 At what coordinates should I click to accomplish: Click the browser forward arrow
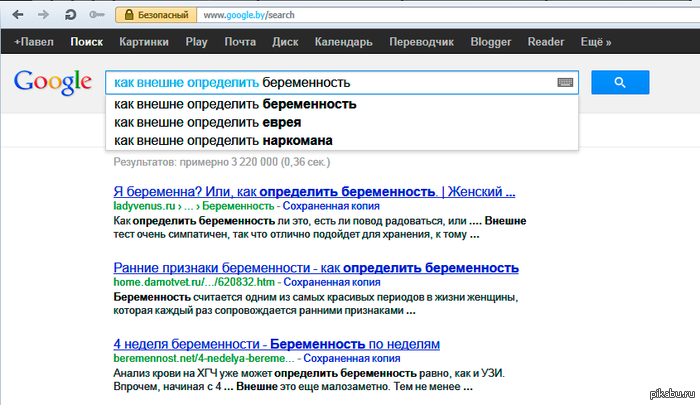coord(43,15)
